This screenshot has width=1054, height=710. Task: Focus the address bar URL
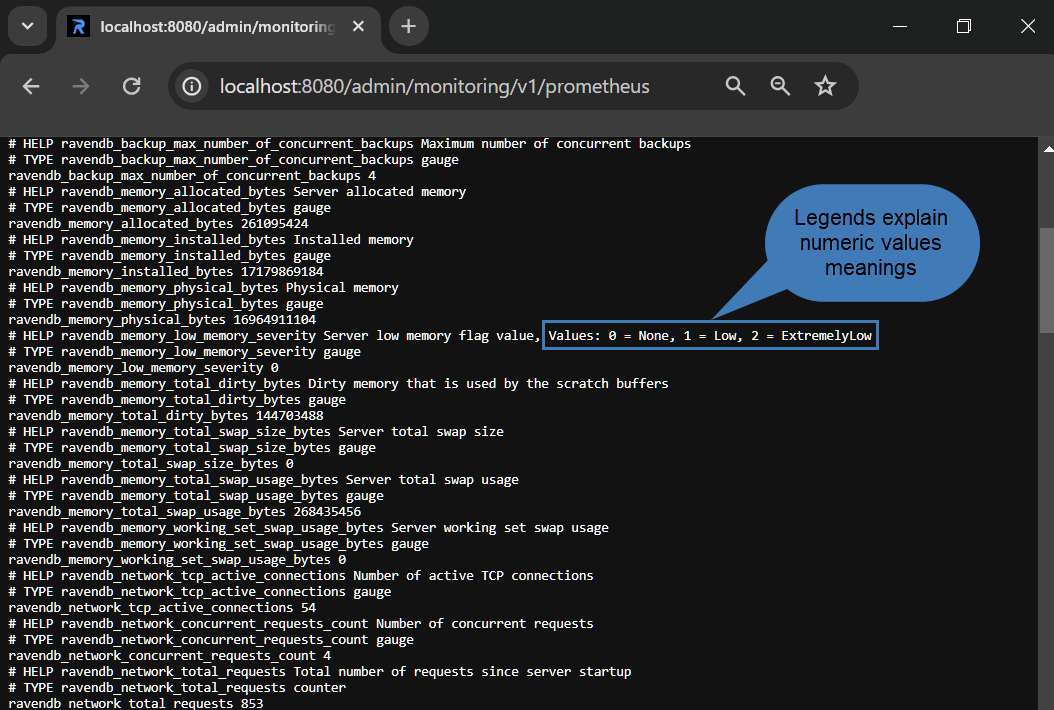point(434,86)
